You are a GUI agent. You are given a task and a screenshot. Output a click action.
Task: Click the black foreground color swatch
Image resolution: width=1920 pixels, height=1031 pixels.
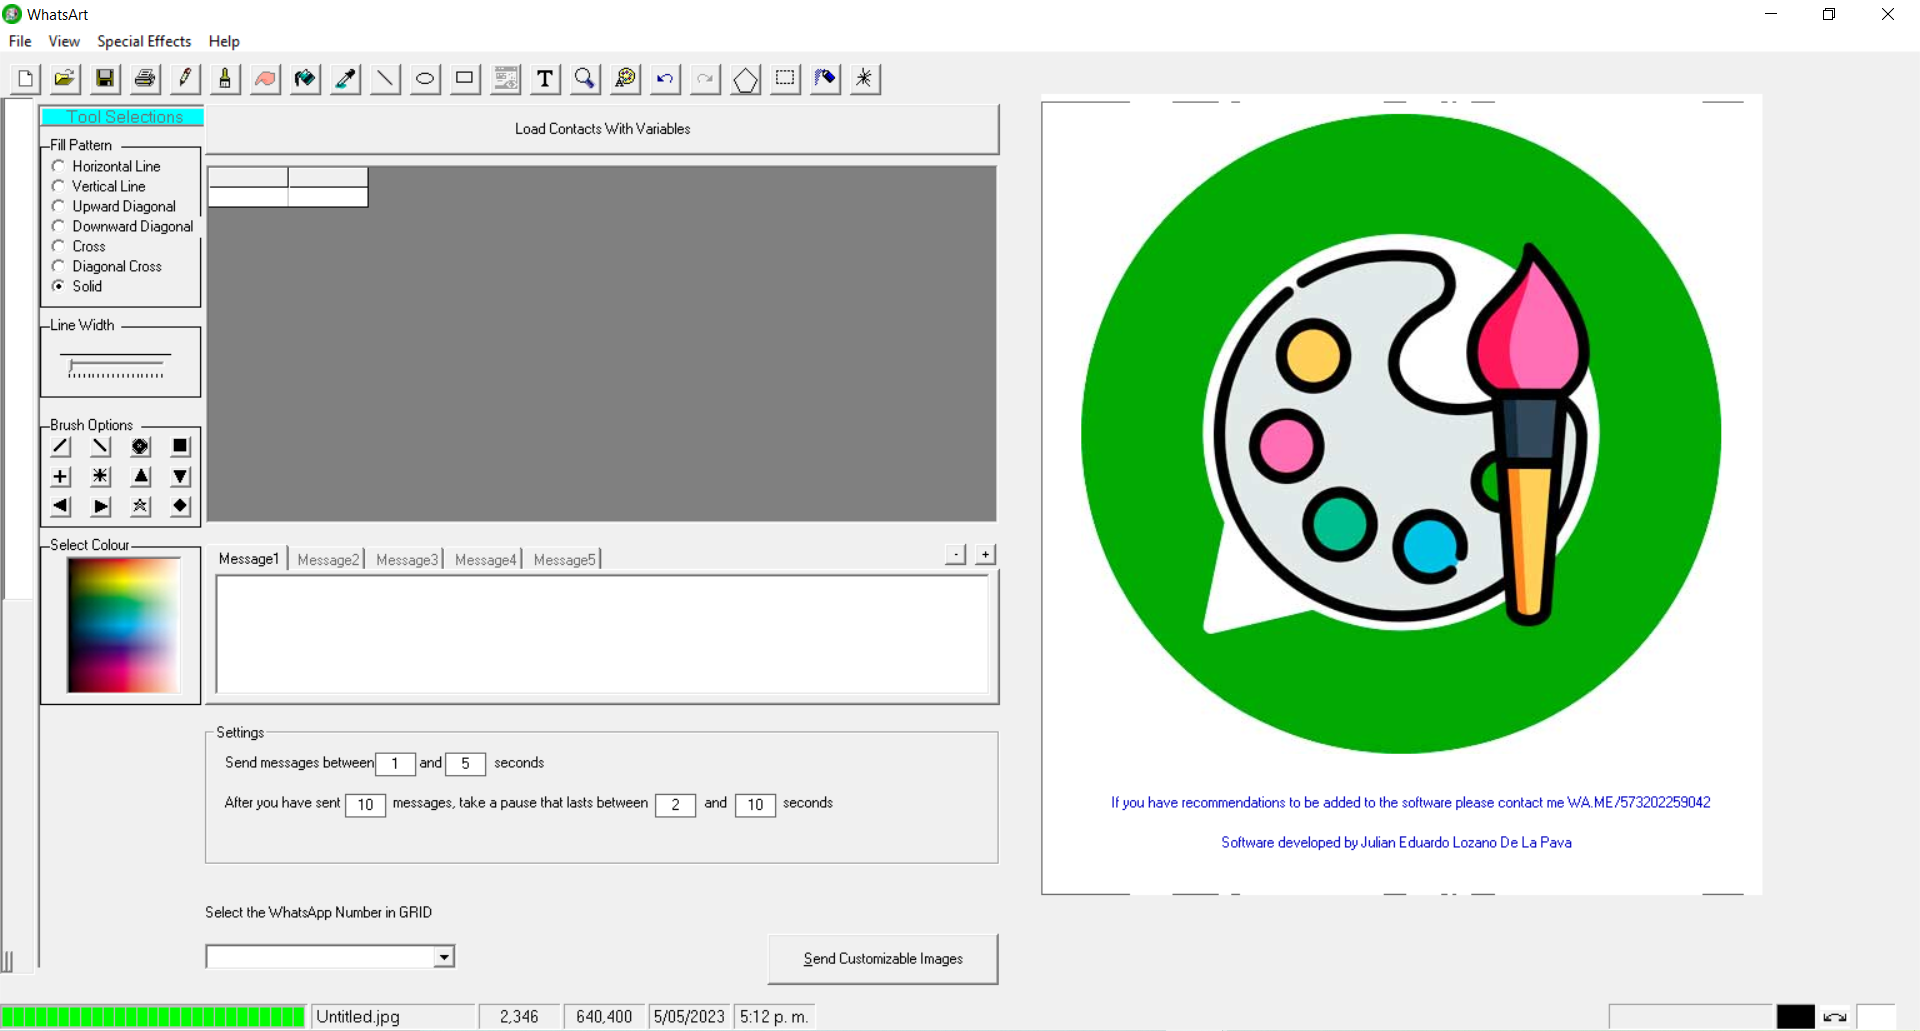coord(1795,1017)
